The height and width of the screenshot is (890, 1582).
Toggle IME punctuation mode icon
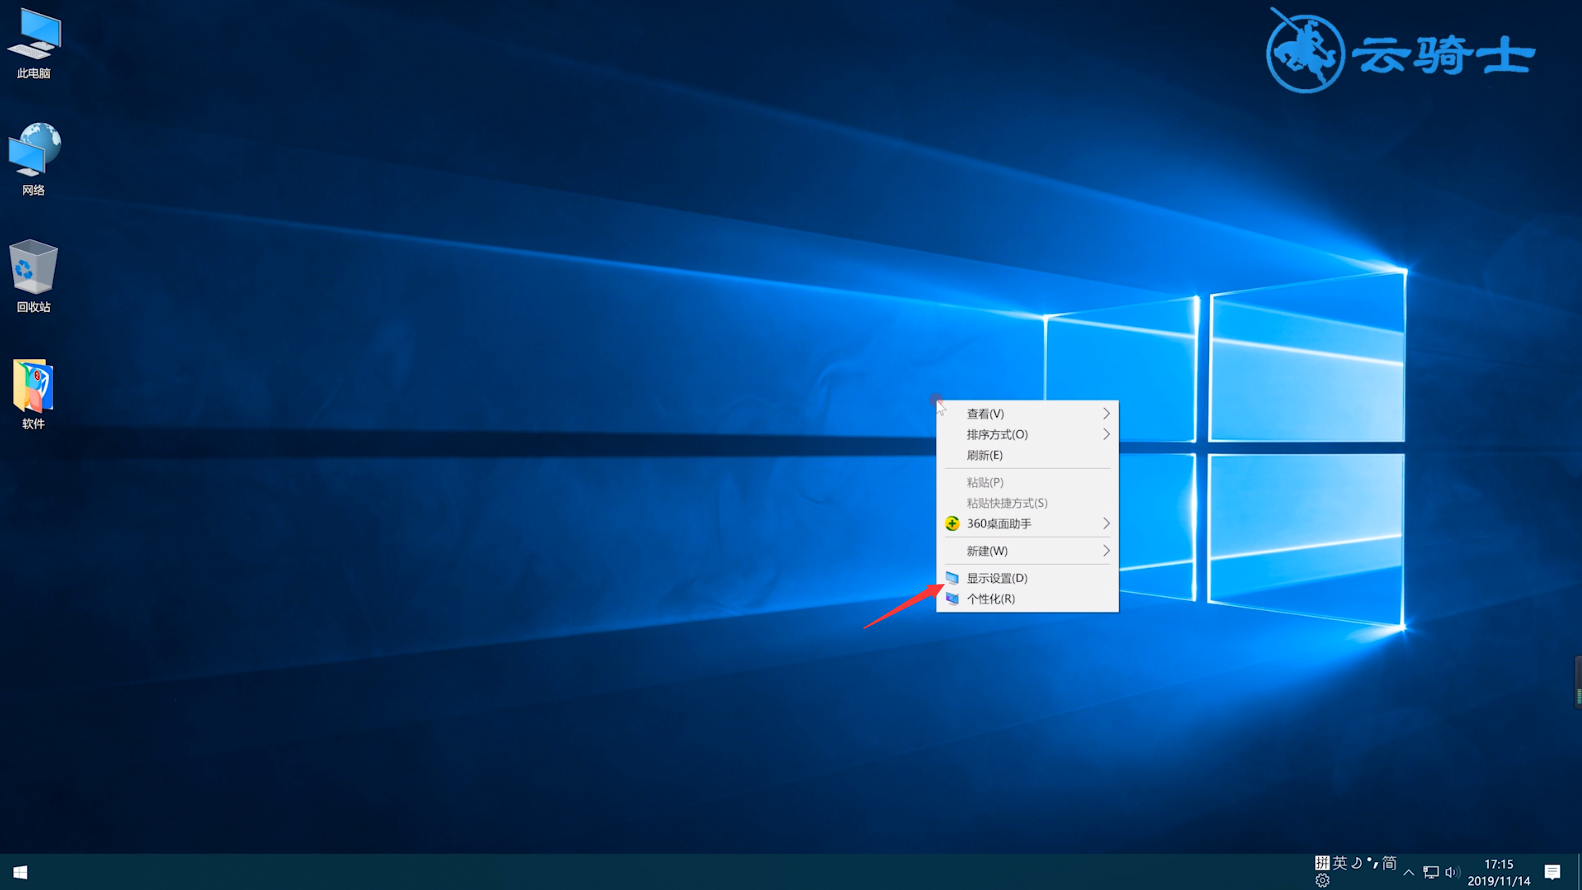point(1373,863)
